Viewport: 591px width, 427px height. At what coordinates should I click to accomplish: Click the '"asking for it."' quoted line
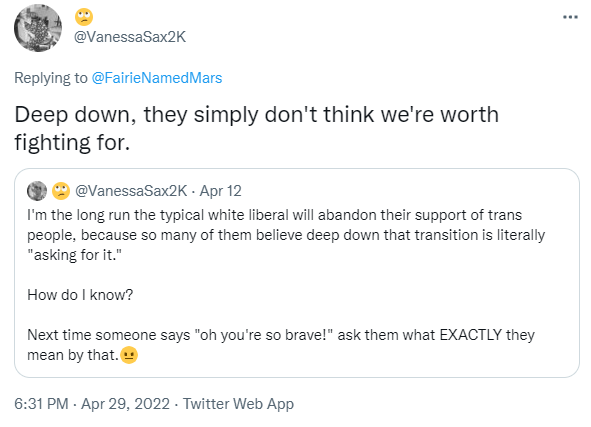click(75, 255)
